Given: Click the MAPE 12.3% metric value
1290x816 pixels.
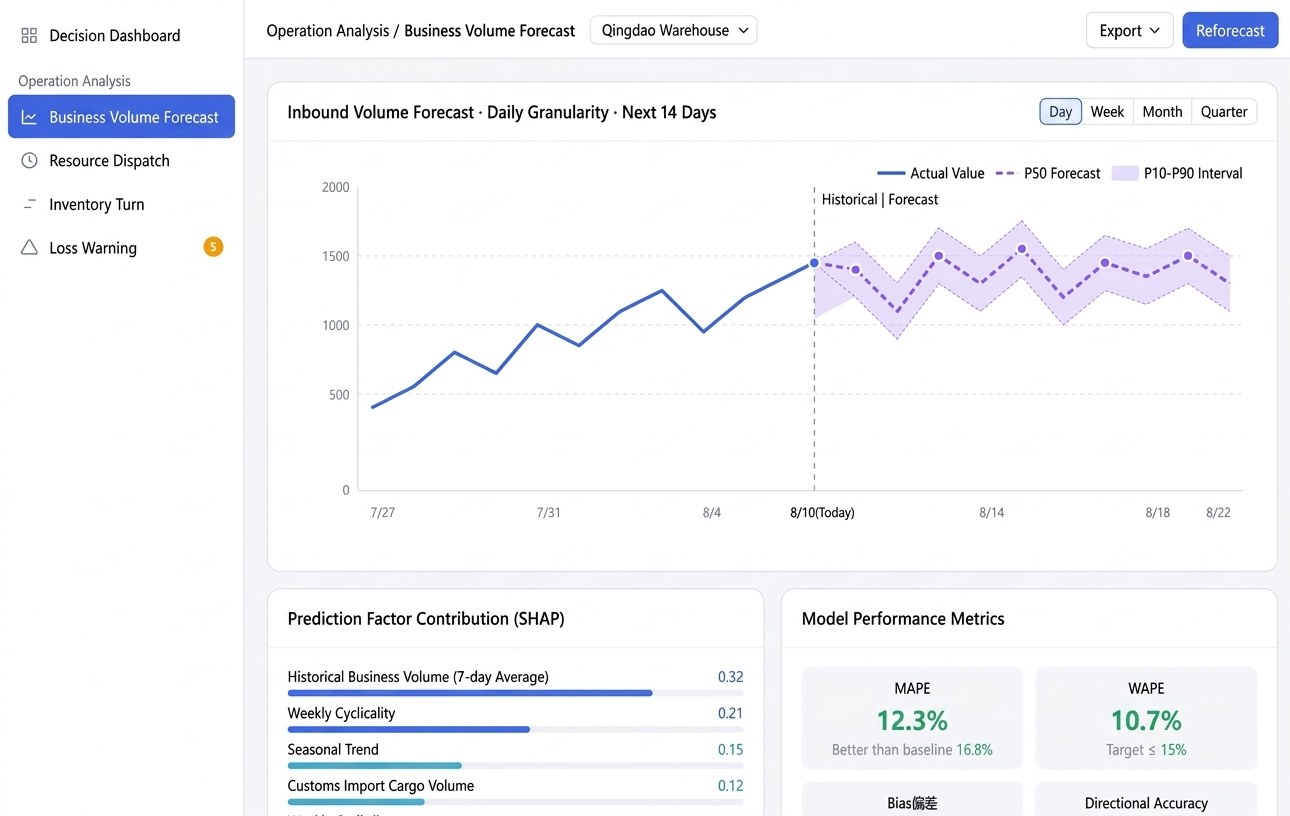Looking at the screenshot, I should click(912, 720).
